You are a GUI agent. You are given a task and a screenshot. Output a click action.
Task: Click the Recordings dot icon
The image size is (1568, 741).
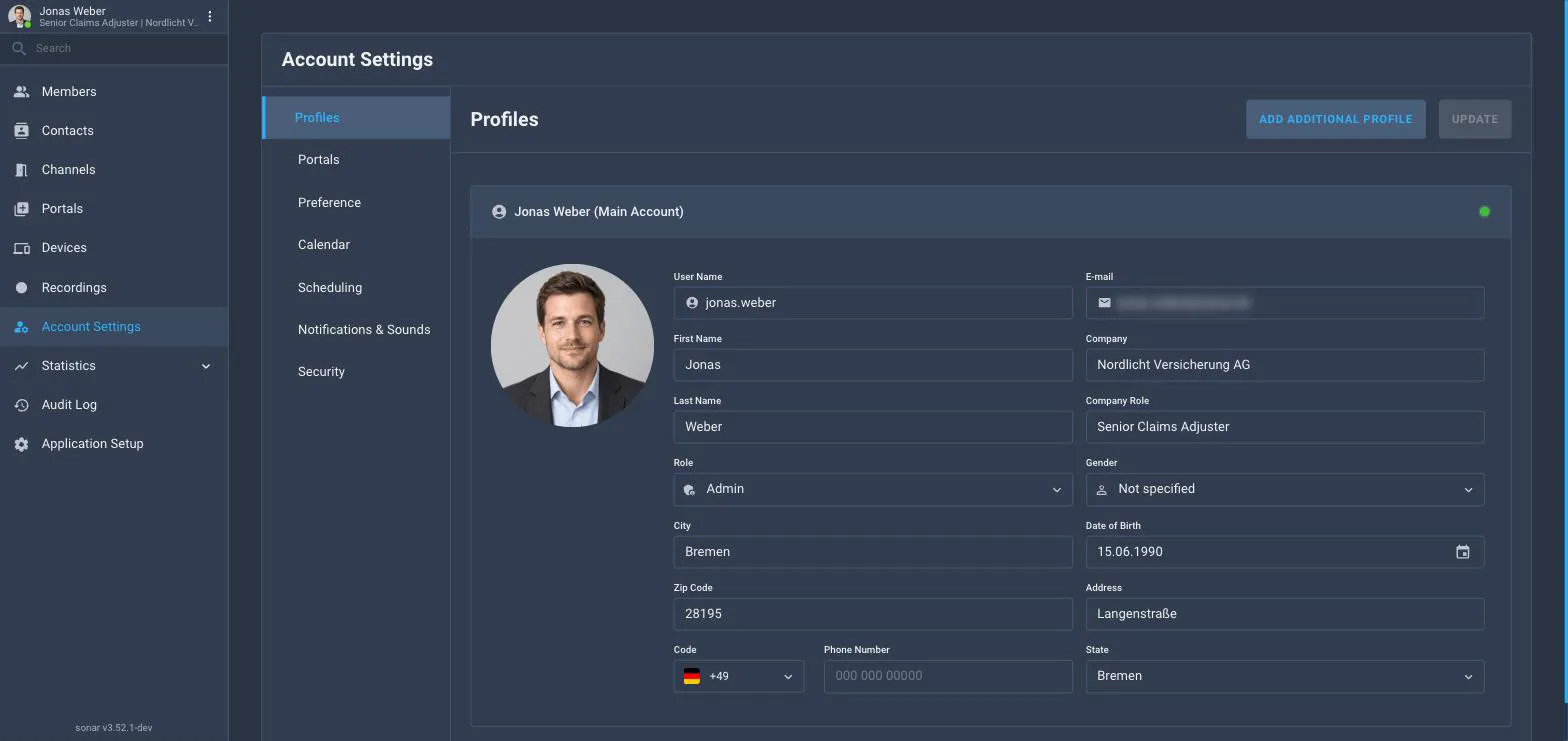click(21, 287)
